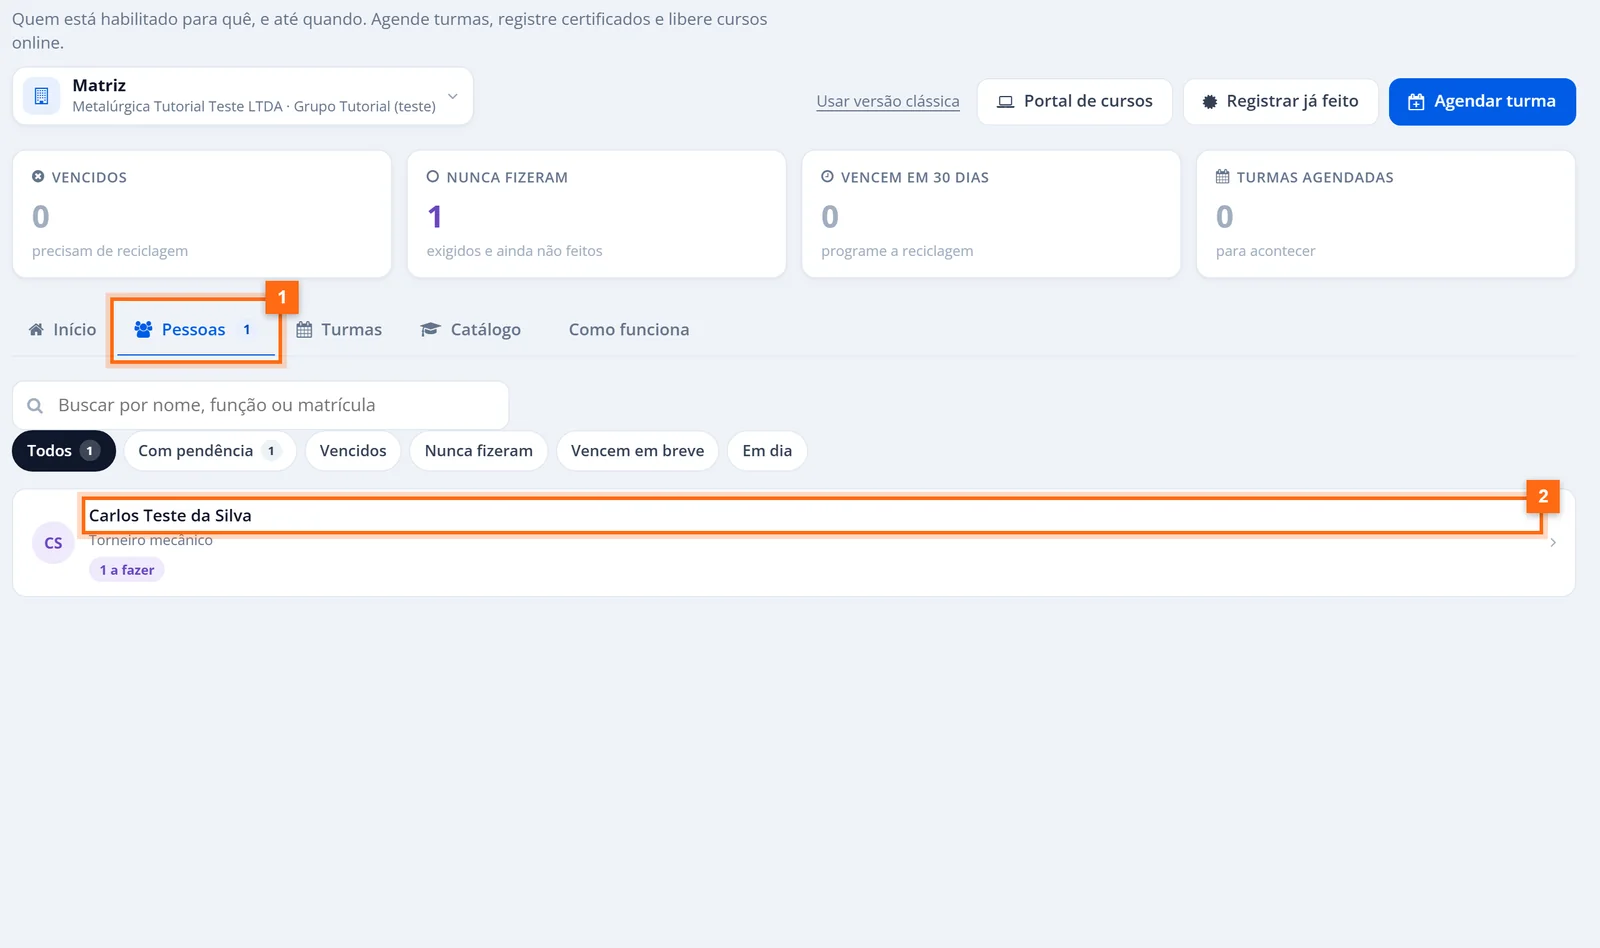Toggle the Nunca fizeram filter chip
Viewport: 1600px width, 948px height.
478,451
